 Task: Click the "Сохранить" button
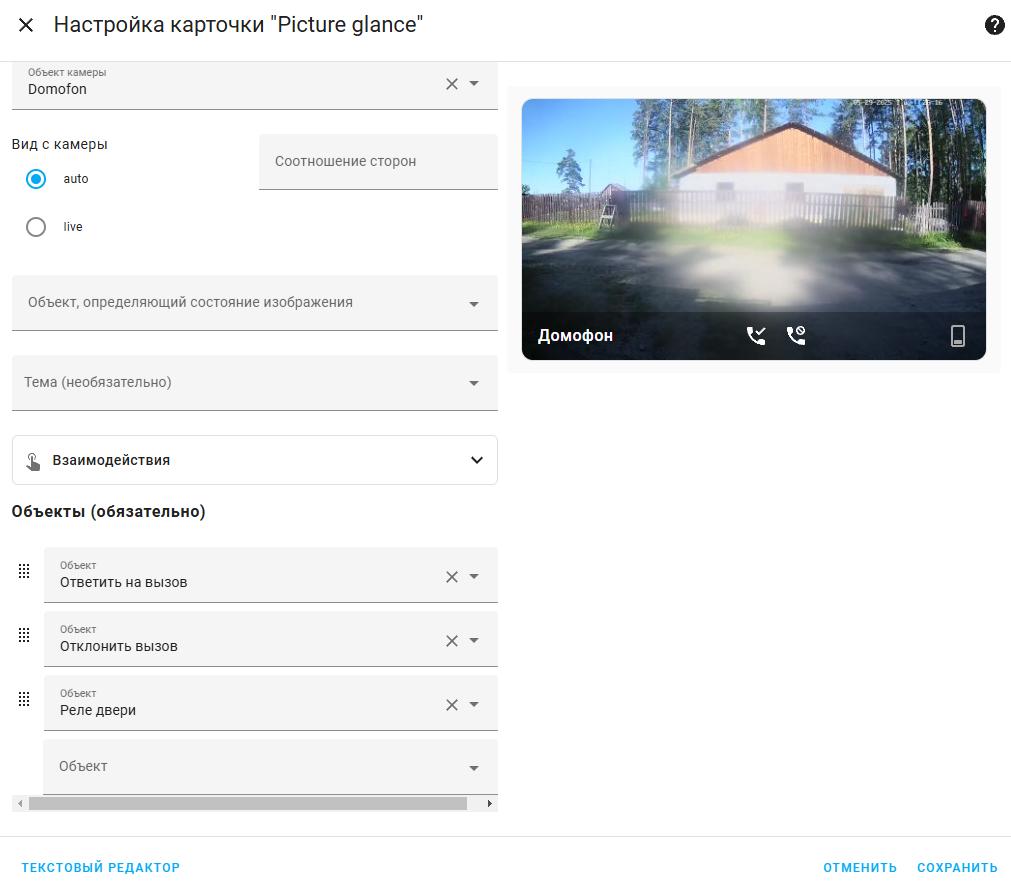pos(957,867)
